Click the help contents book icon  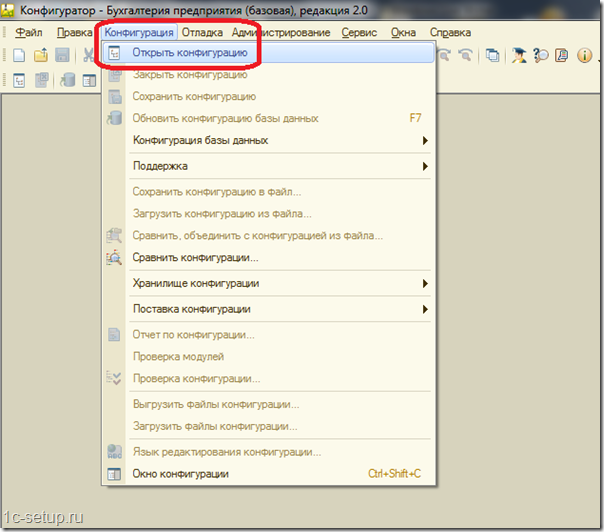pos(562,55)
